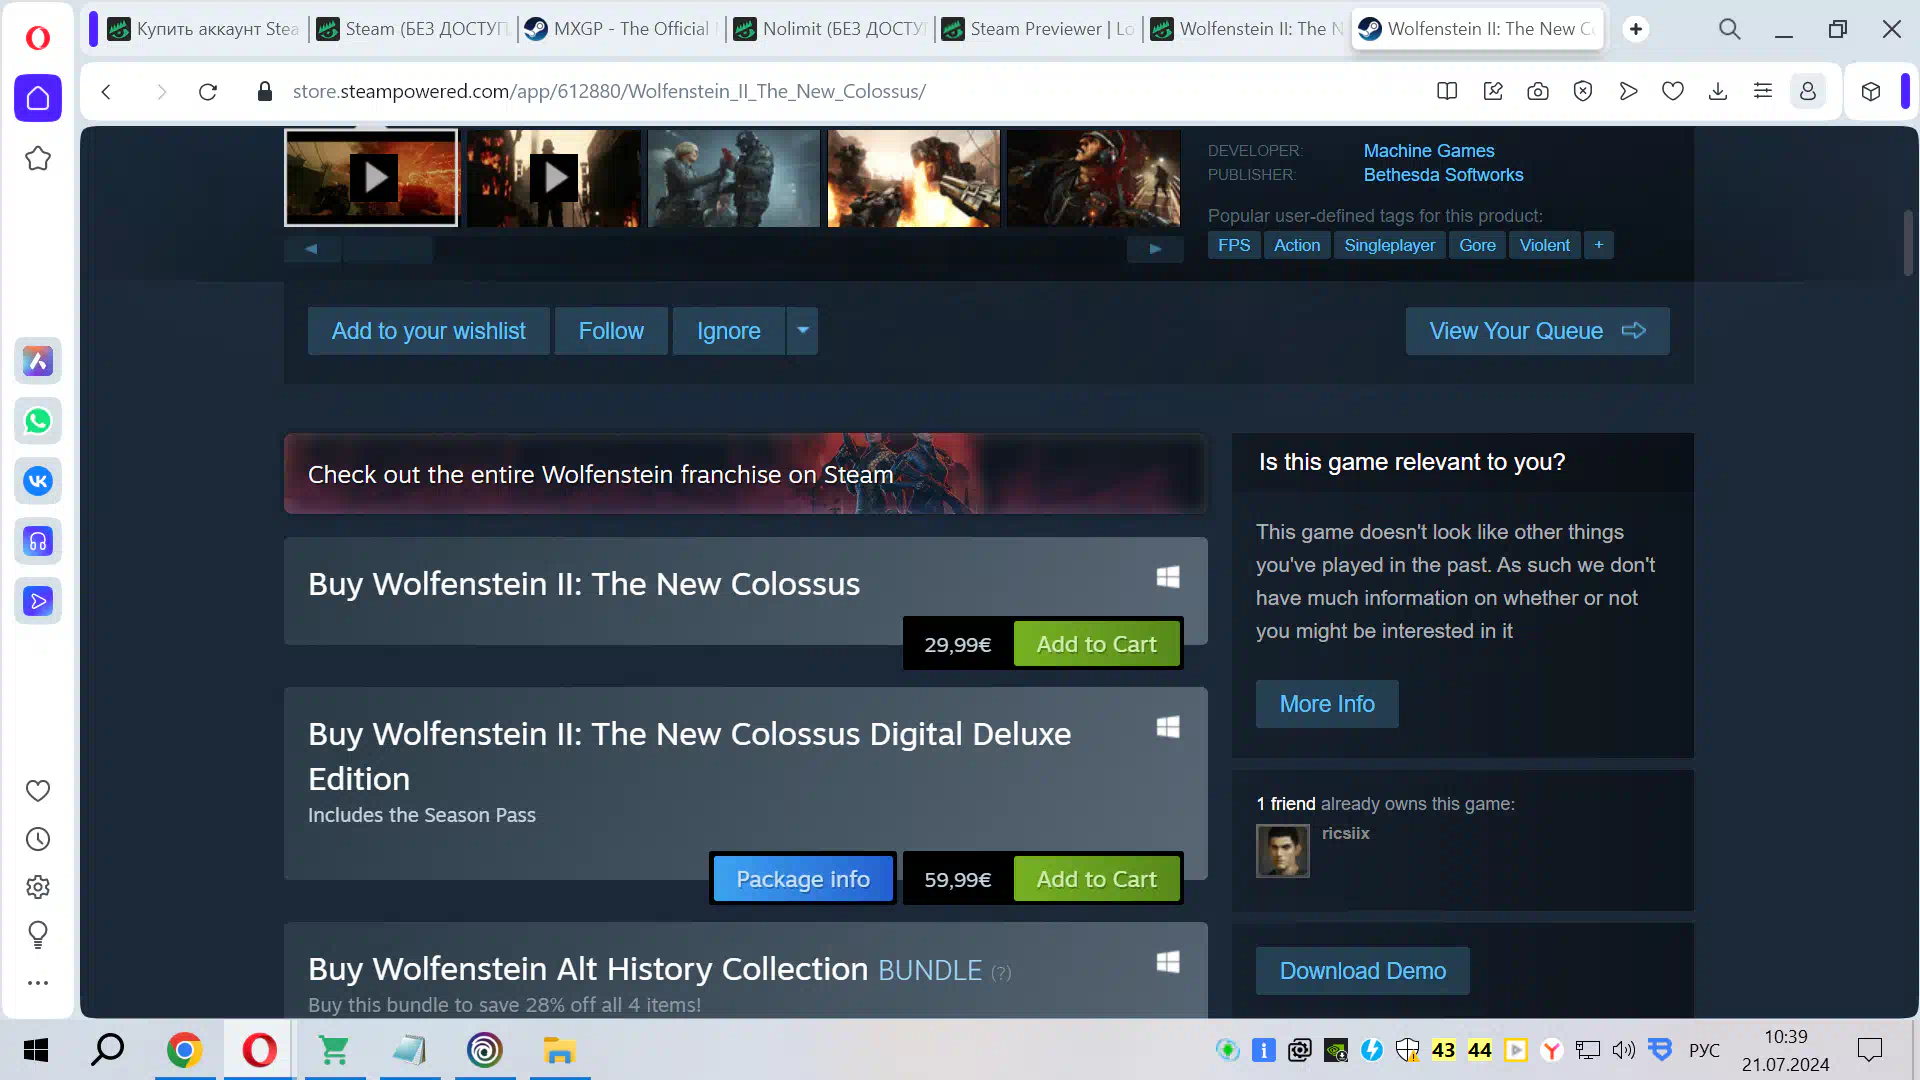Open Opera home start page sidebar button
1920x1080 pixels.
[38, 98]
